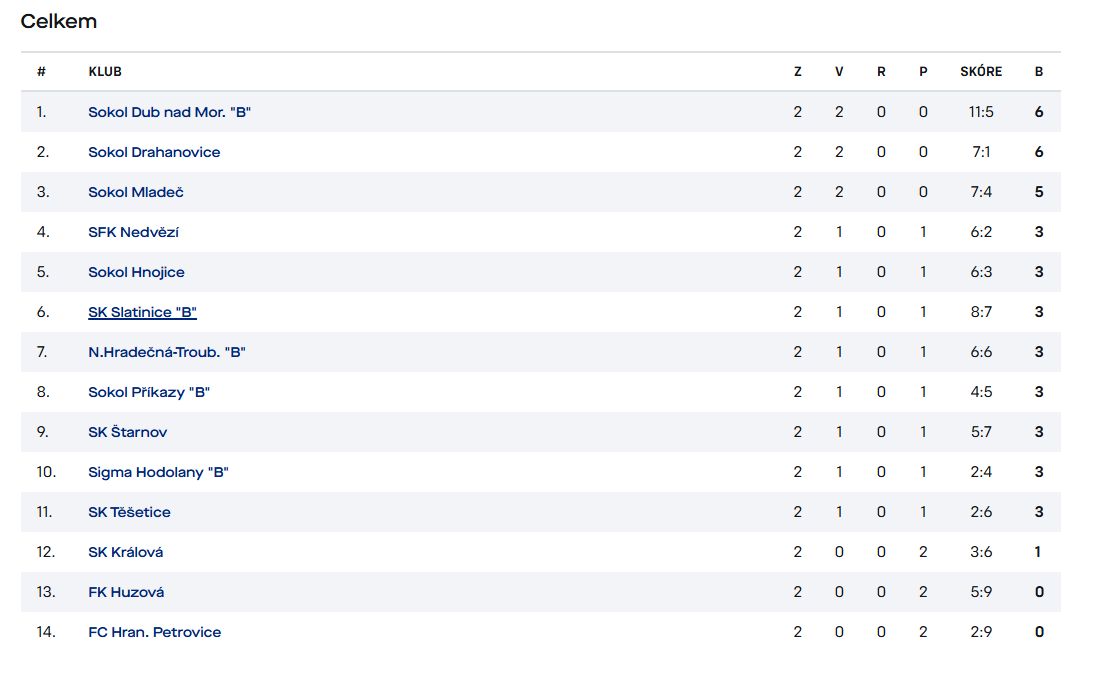Click the 11:5 score in first row

tap(981, 112)
